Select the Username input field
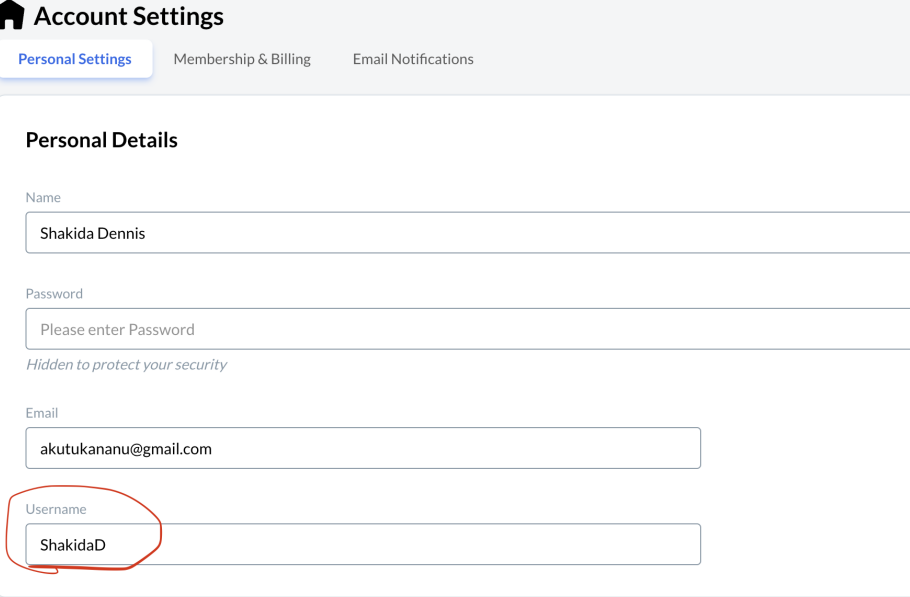 pyautogui.click(x=363, y=544)
